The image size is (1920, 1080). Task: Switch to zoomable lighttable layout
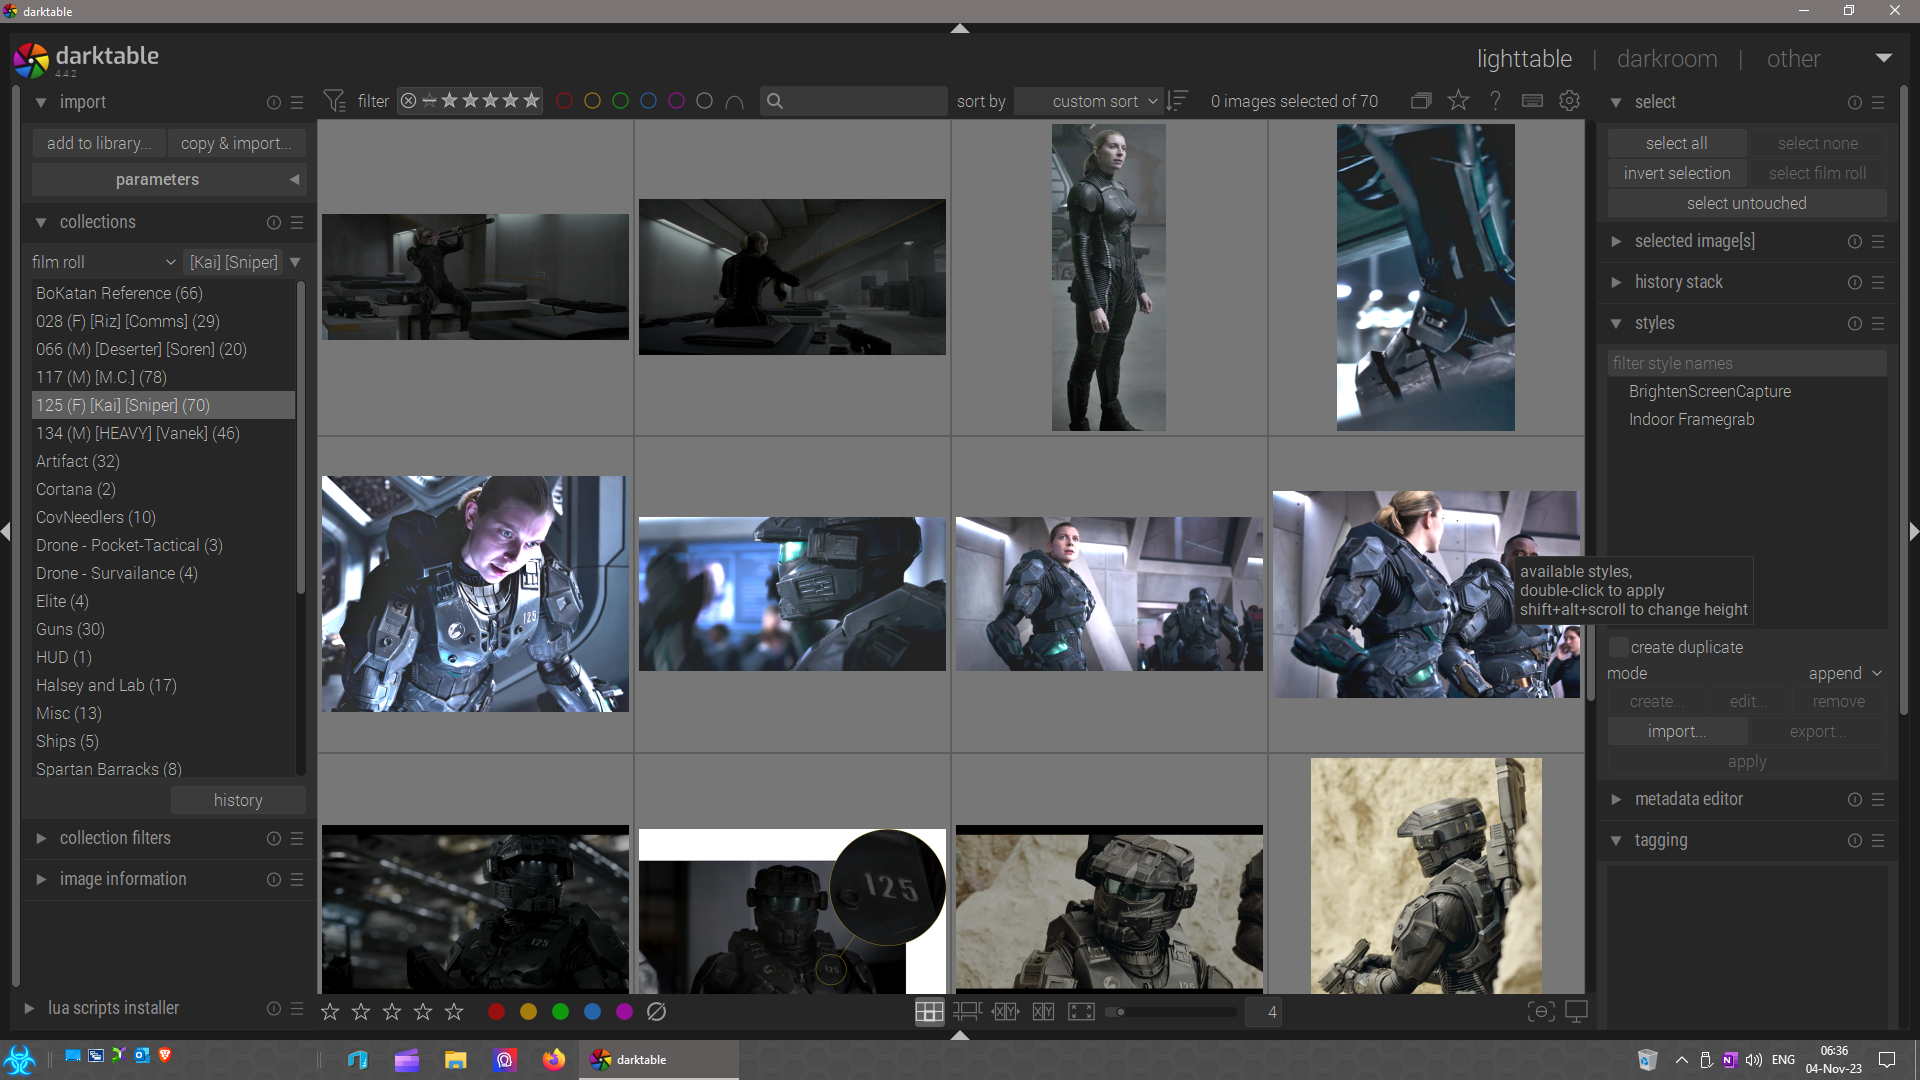(967, 1012)
